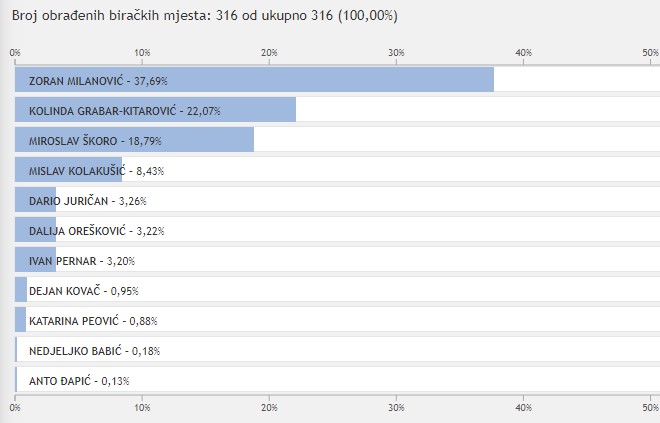Select the 20% label on top axis
The height and width of the screenshot is (423, 660).
(x=269, y=52)
